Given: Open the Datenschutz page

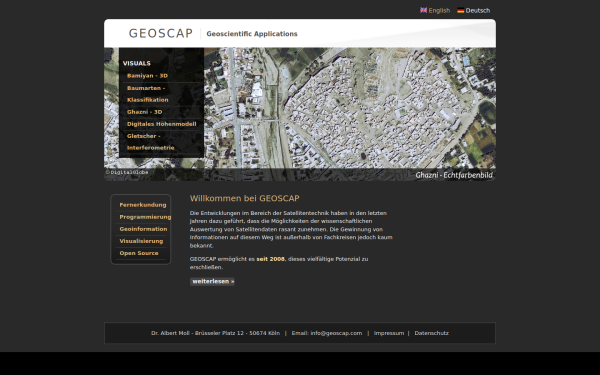Looking at the screenshot, I should point(431,333).
